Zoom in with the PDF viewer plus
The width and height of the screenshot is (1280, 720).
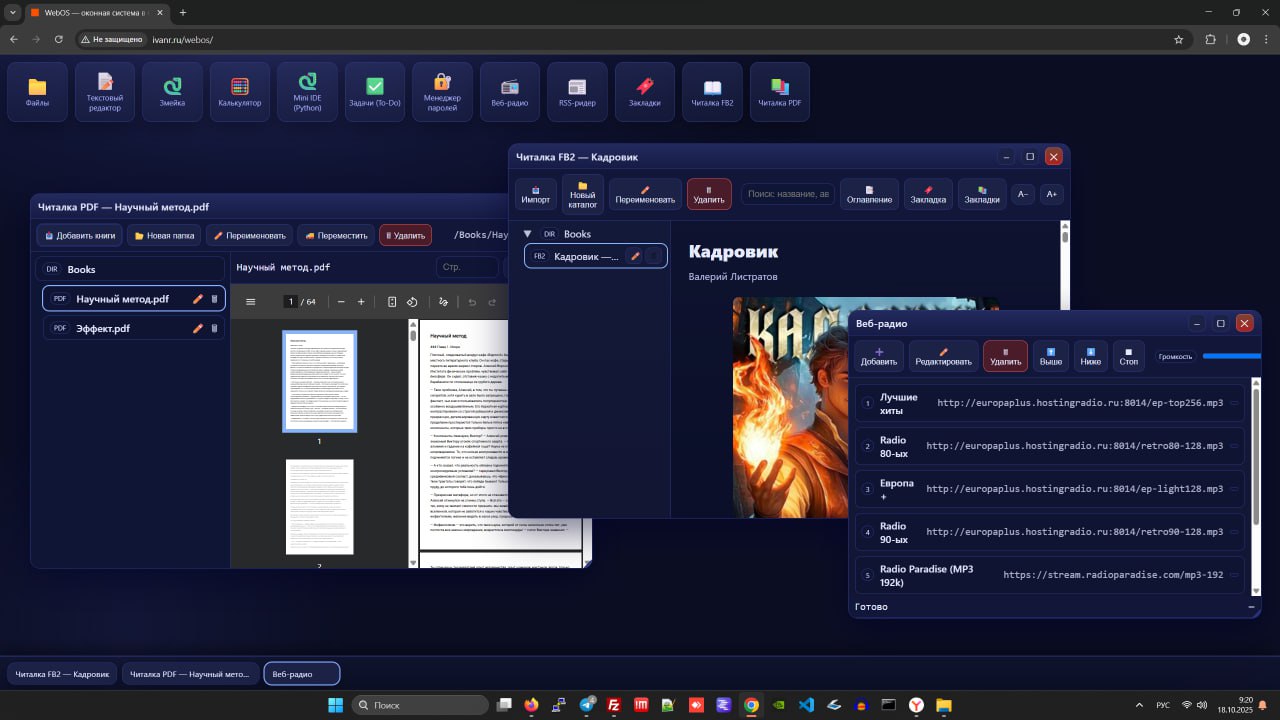361,302
